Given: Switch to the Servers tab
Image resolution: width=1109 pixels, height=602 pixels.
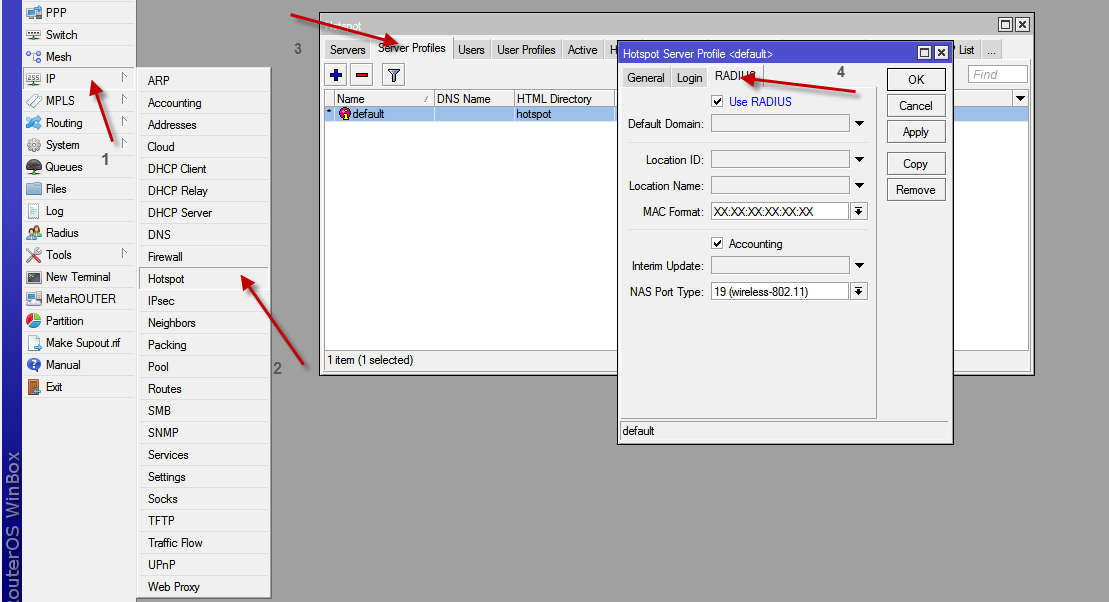Looking at the screenshot, I should 347,50.
